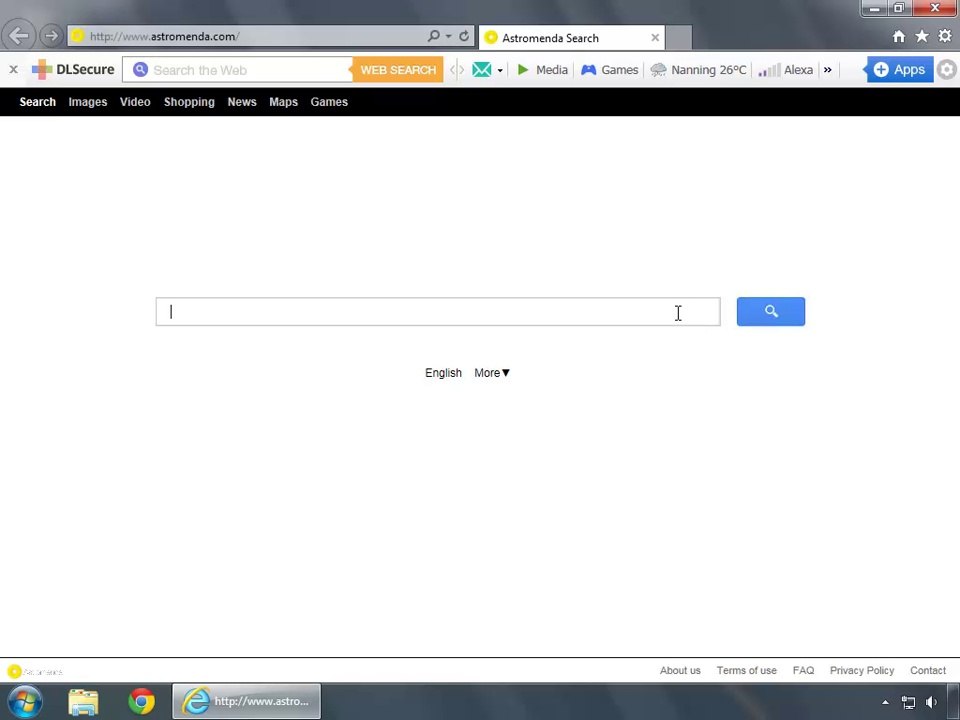This screenshot has width=960, height=720.
Task: Switch to the Astromenda Search tab
Action: pos(572,38)
